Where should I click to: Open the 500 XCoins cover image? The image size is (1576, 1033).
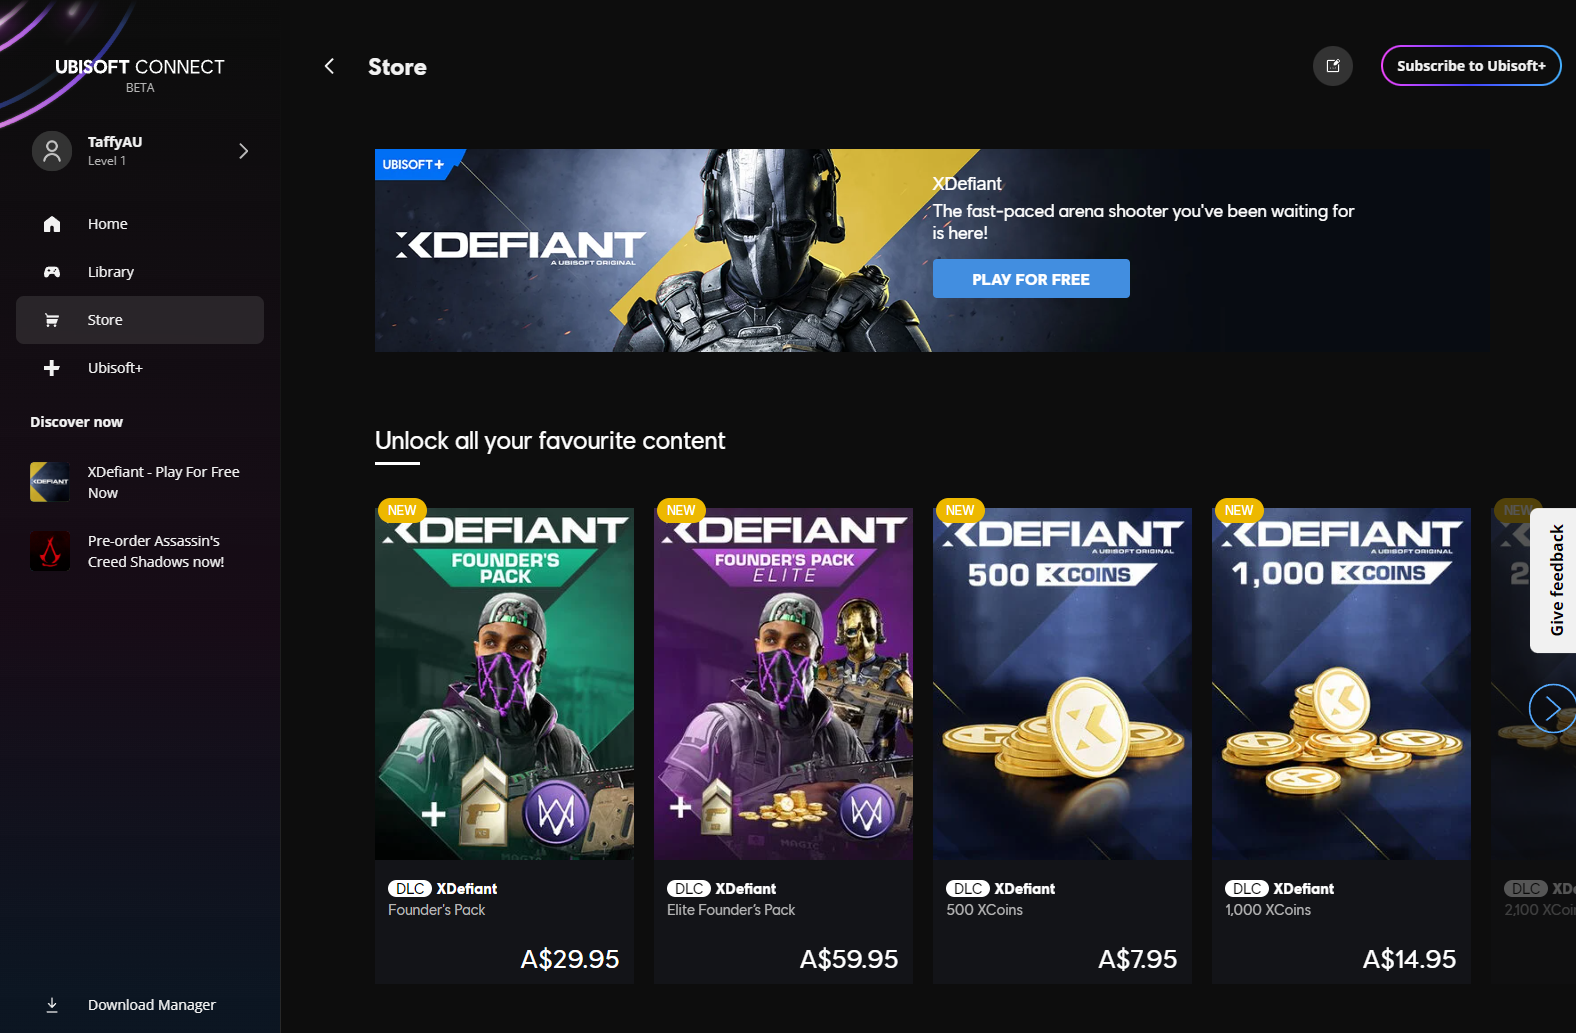(x=1062, y=684)
